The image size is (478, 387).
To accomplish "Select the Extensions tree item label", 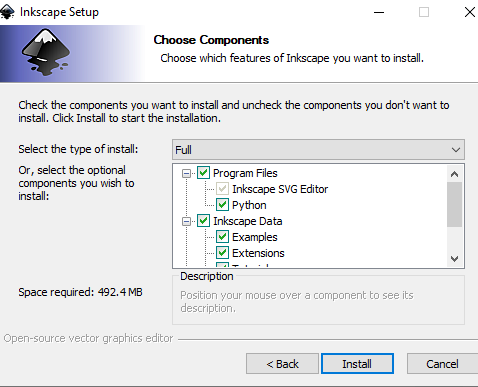I will point(258,253).
